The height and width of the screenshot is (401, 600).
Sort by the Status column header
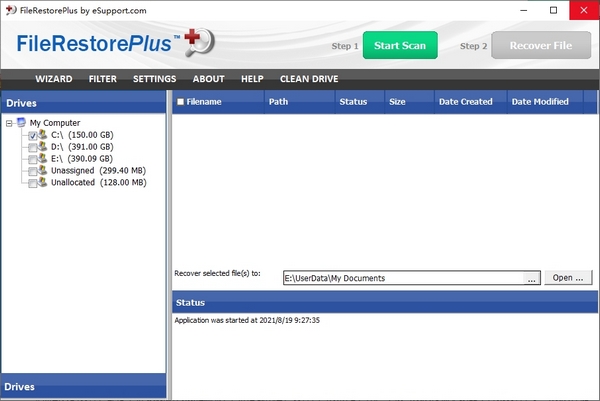(360, 102)
